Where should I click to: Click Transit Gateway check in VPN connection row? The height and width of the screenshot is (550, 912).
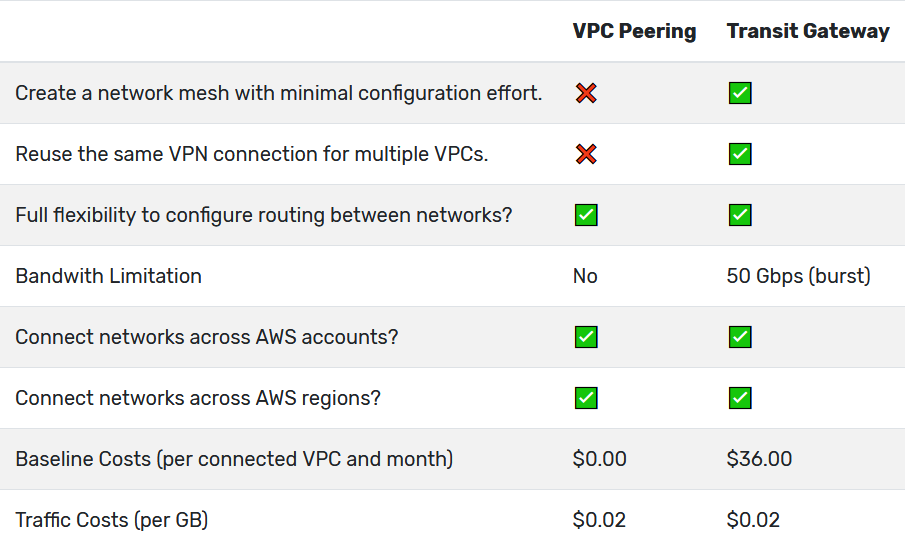(x=740, y=154)
